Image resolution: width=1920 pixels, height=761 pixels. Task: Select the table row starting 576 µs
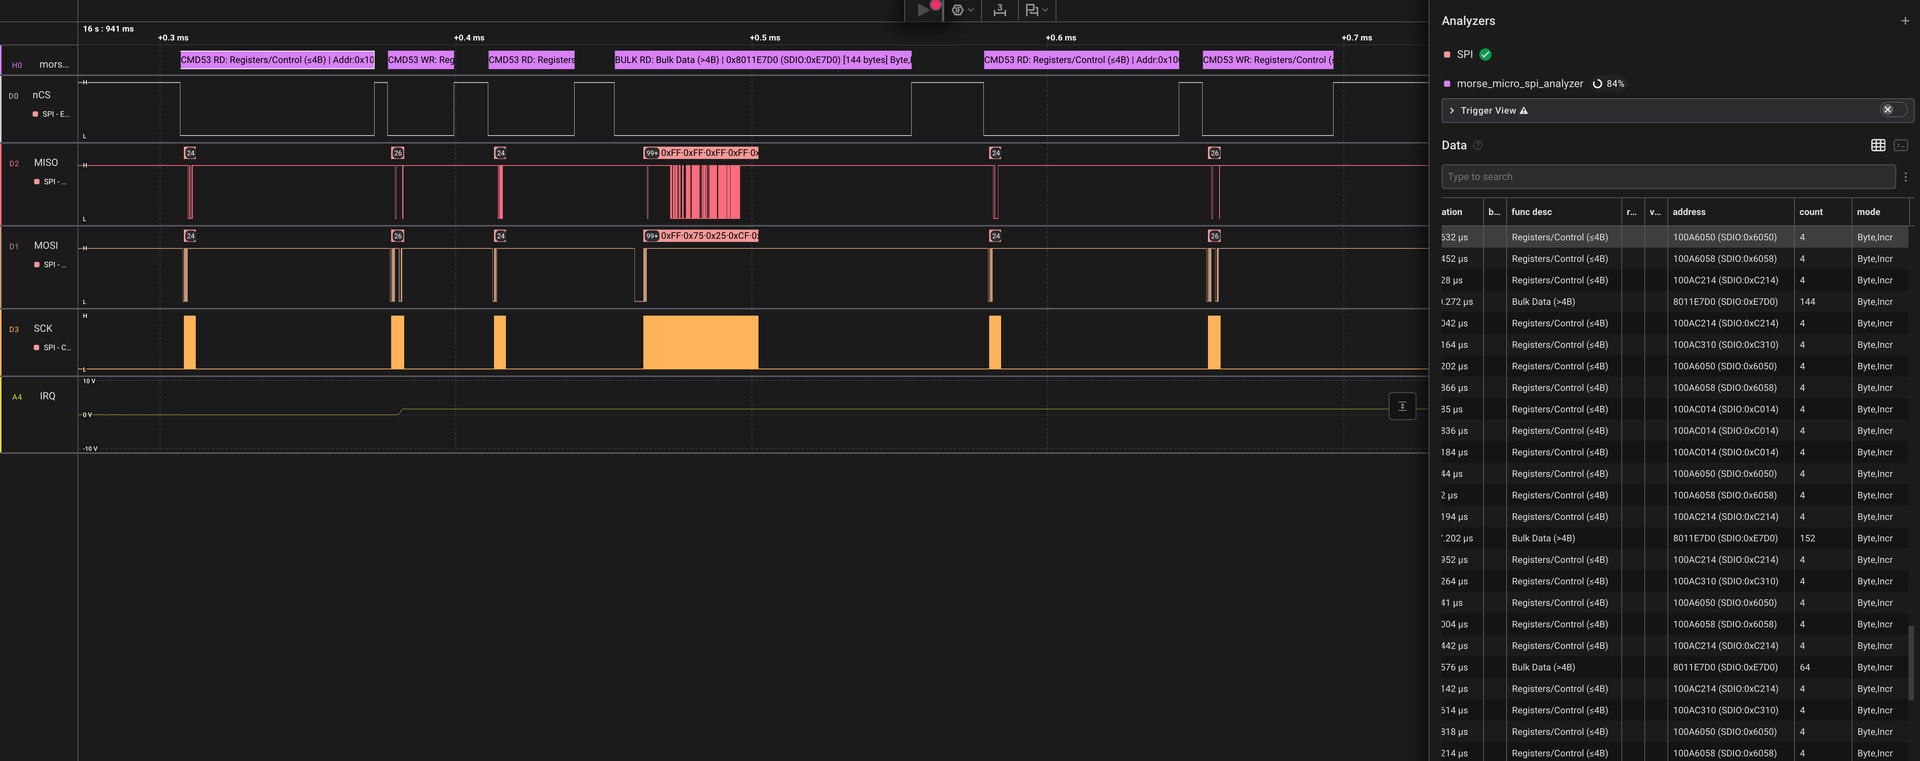tap(1674, 667)
